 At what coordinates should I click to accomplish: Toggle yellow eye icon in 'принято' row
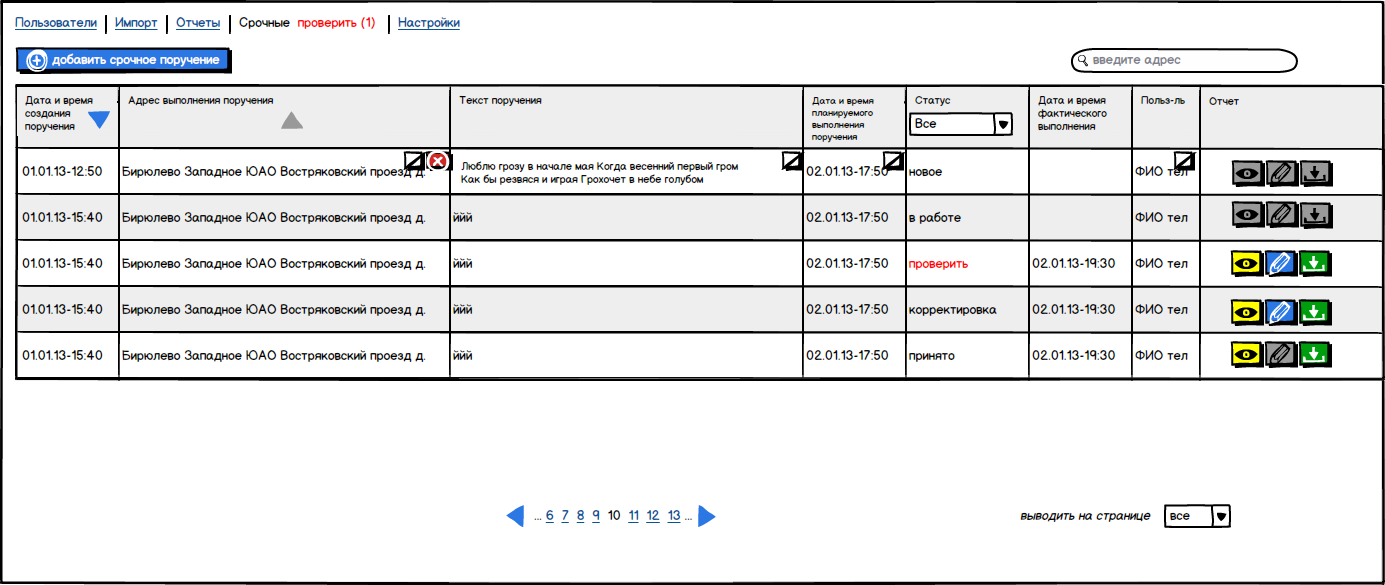[1246, 354]
